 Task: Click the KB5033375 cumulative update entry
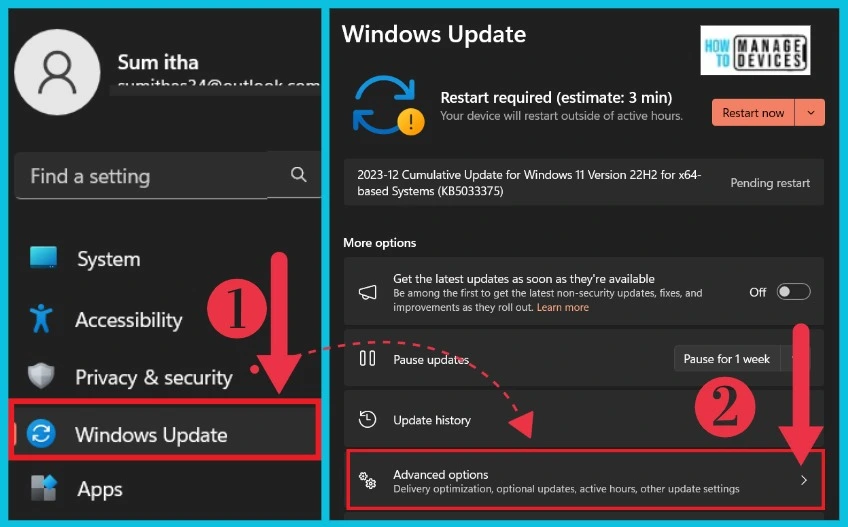584,182
